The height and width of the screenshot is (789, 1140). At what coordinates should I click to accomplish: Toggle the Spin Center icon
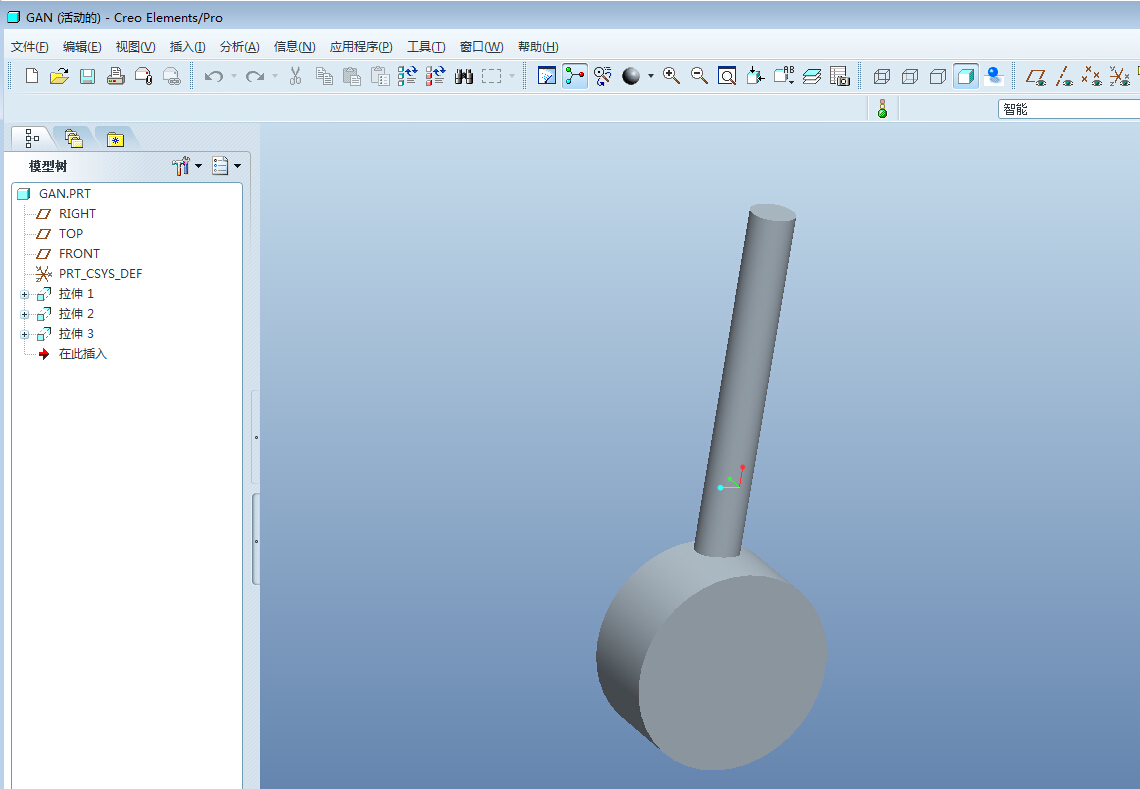(x=574, y=76)
